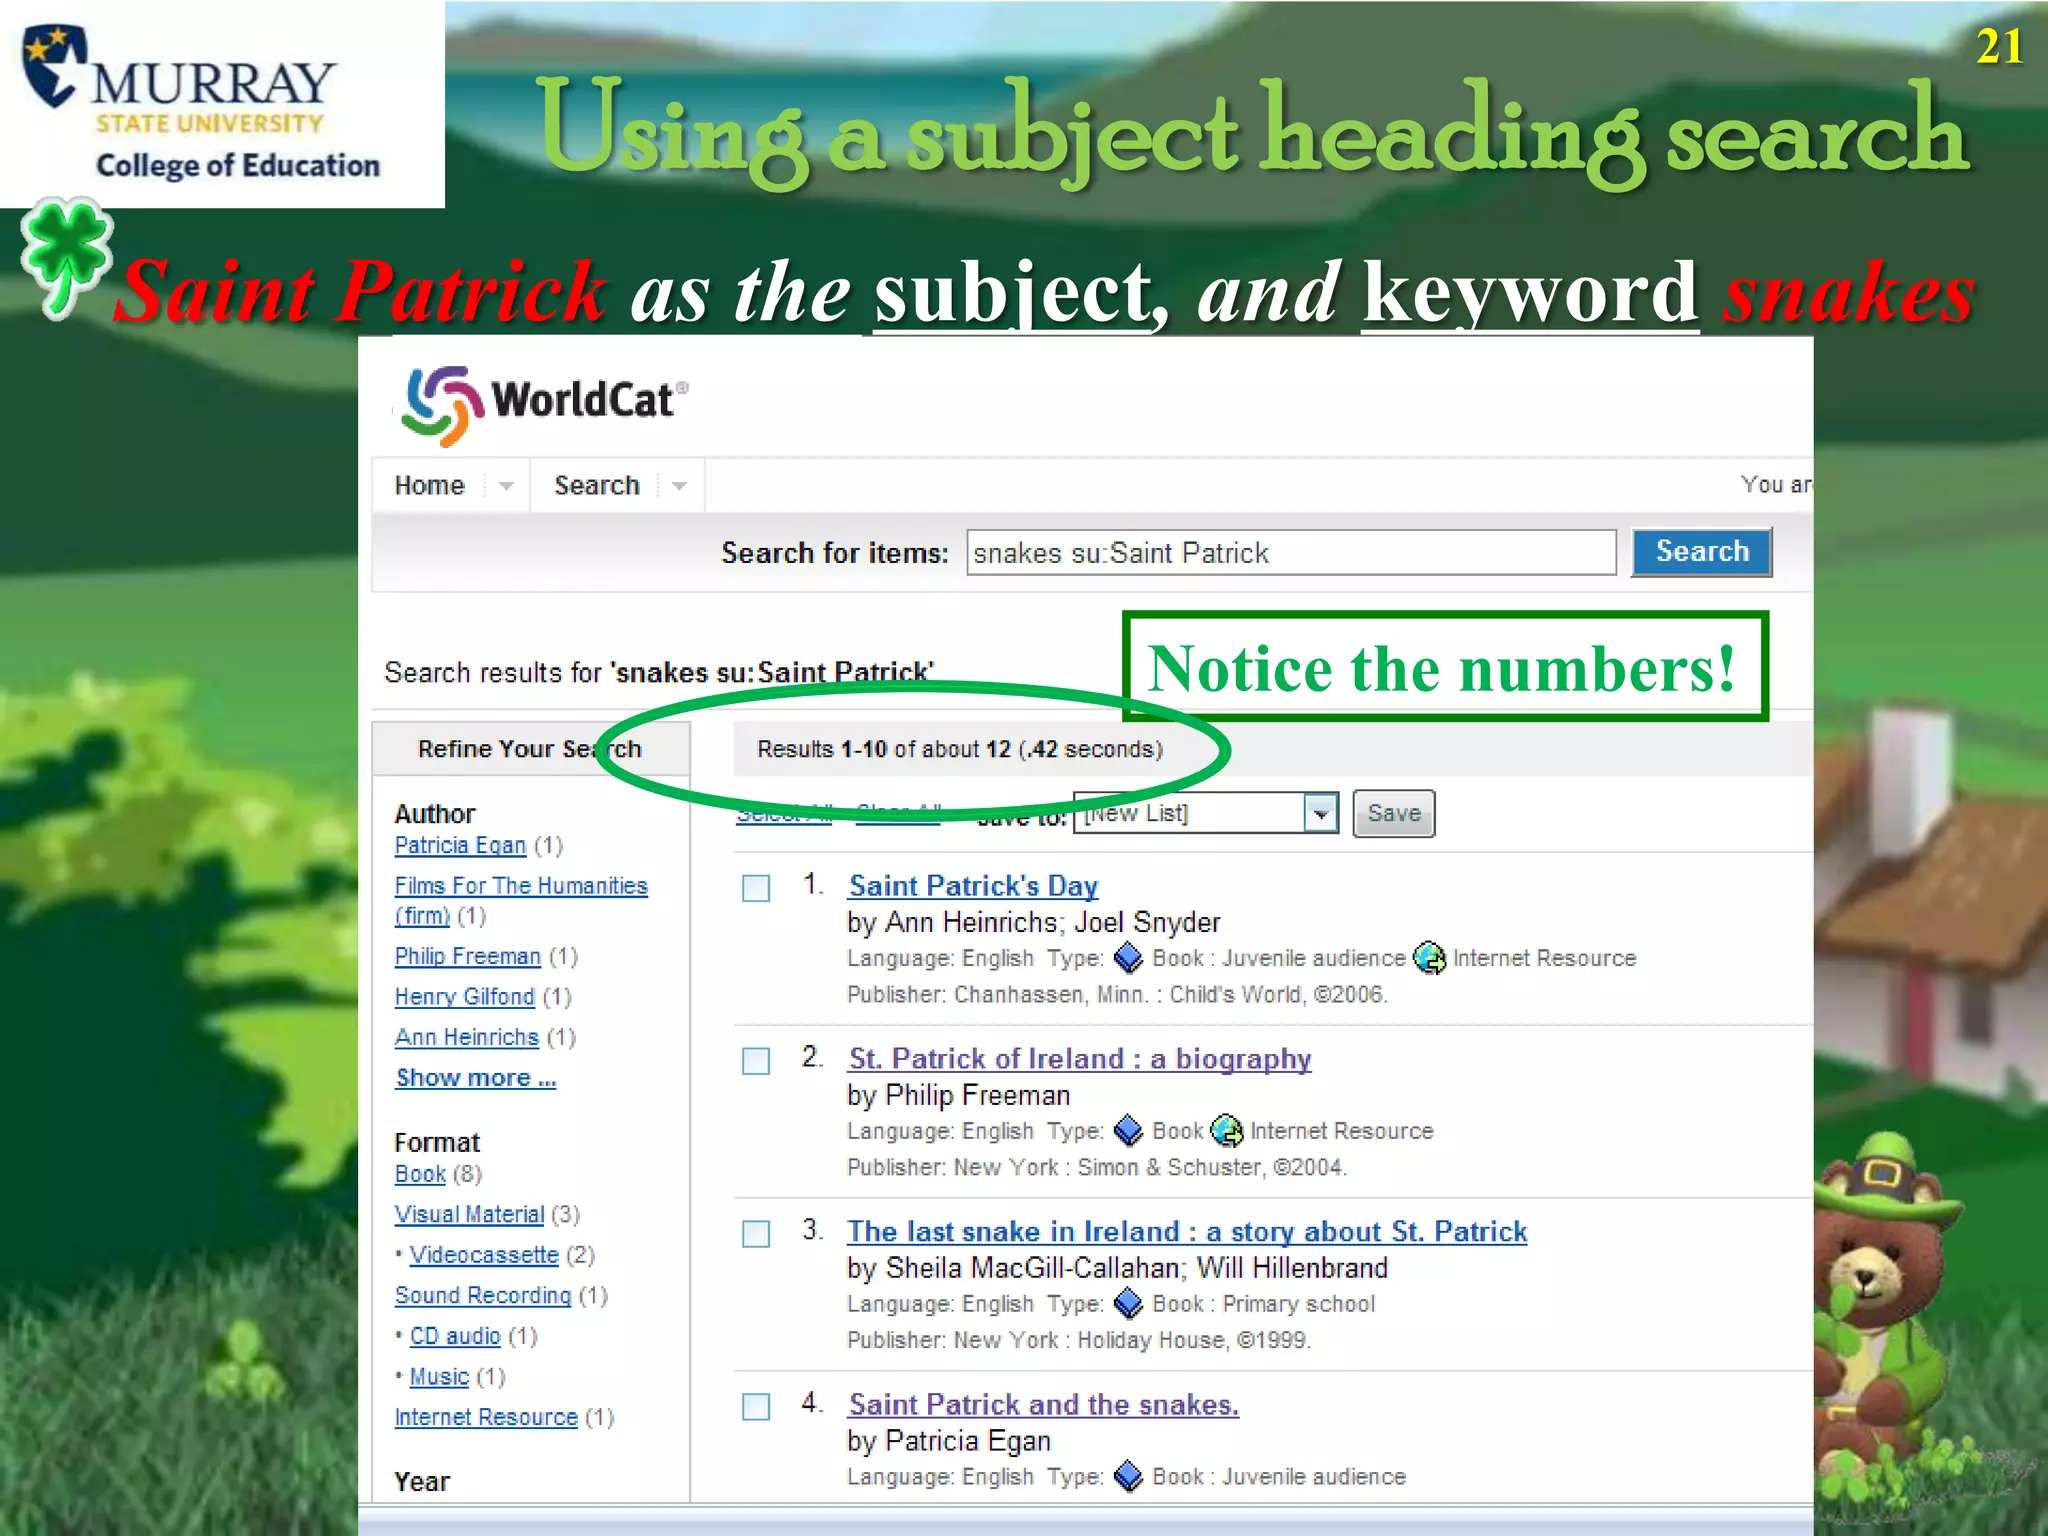
Task: Filter by author Philip Freeman
Action: coord(467,957)
